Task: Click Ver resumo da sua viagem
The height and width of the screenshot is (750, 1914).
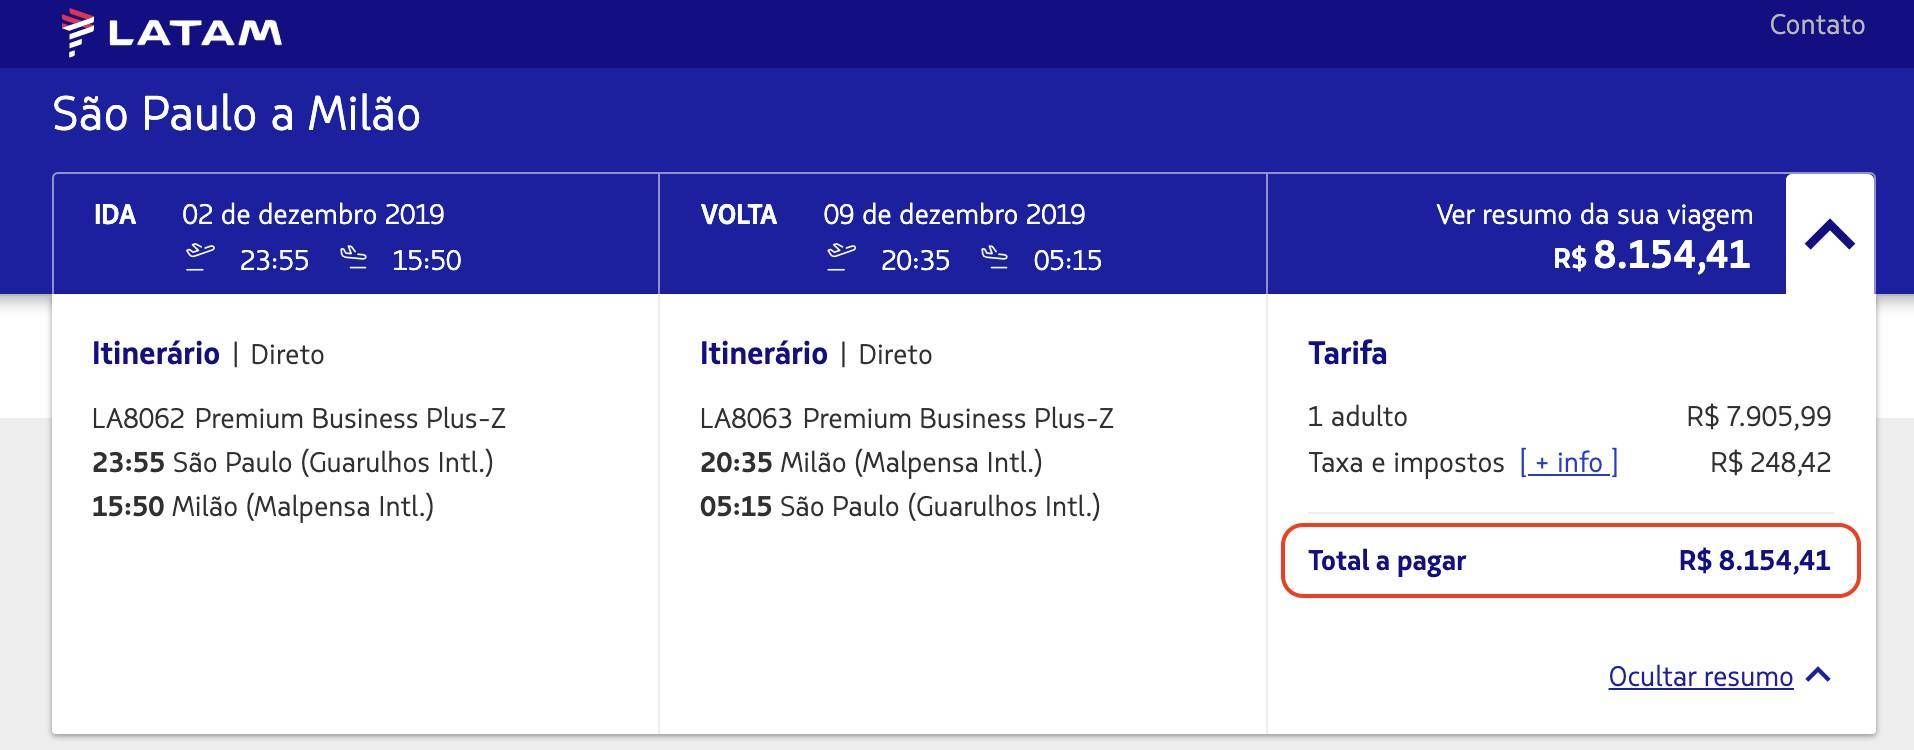Action: pyautogui.click(x=1594, y=214)
